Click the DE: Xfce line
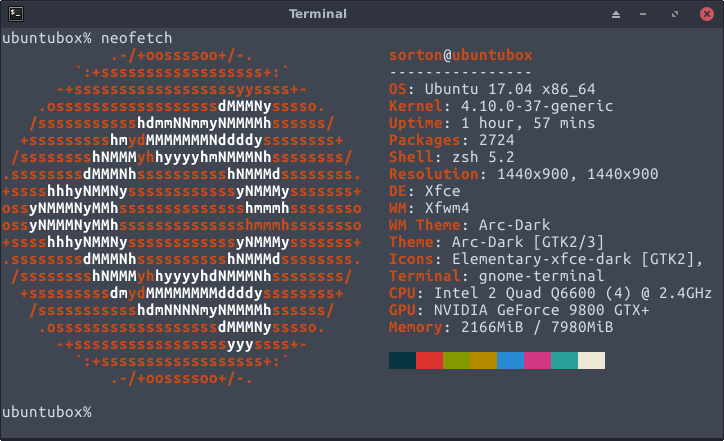Screen dimensions: 724x441 (424, 191)
